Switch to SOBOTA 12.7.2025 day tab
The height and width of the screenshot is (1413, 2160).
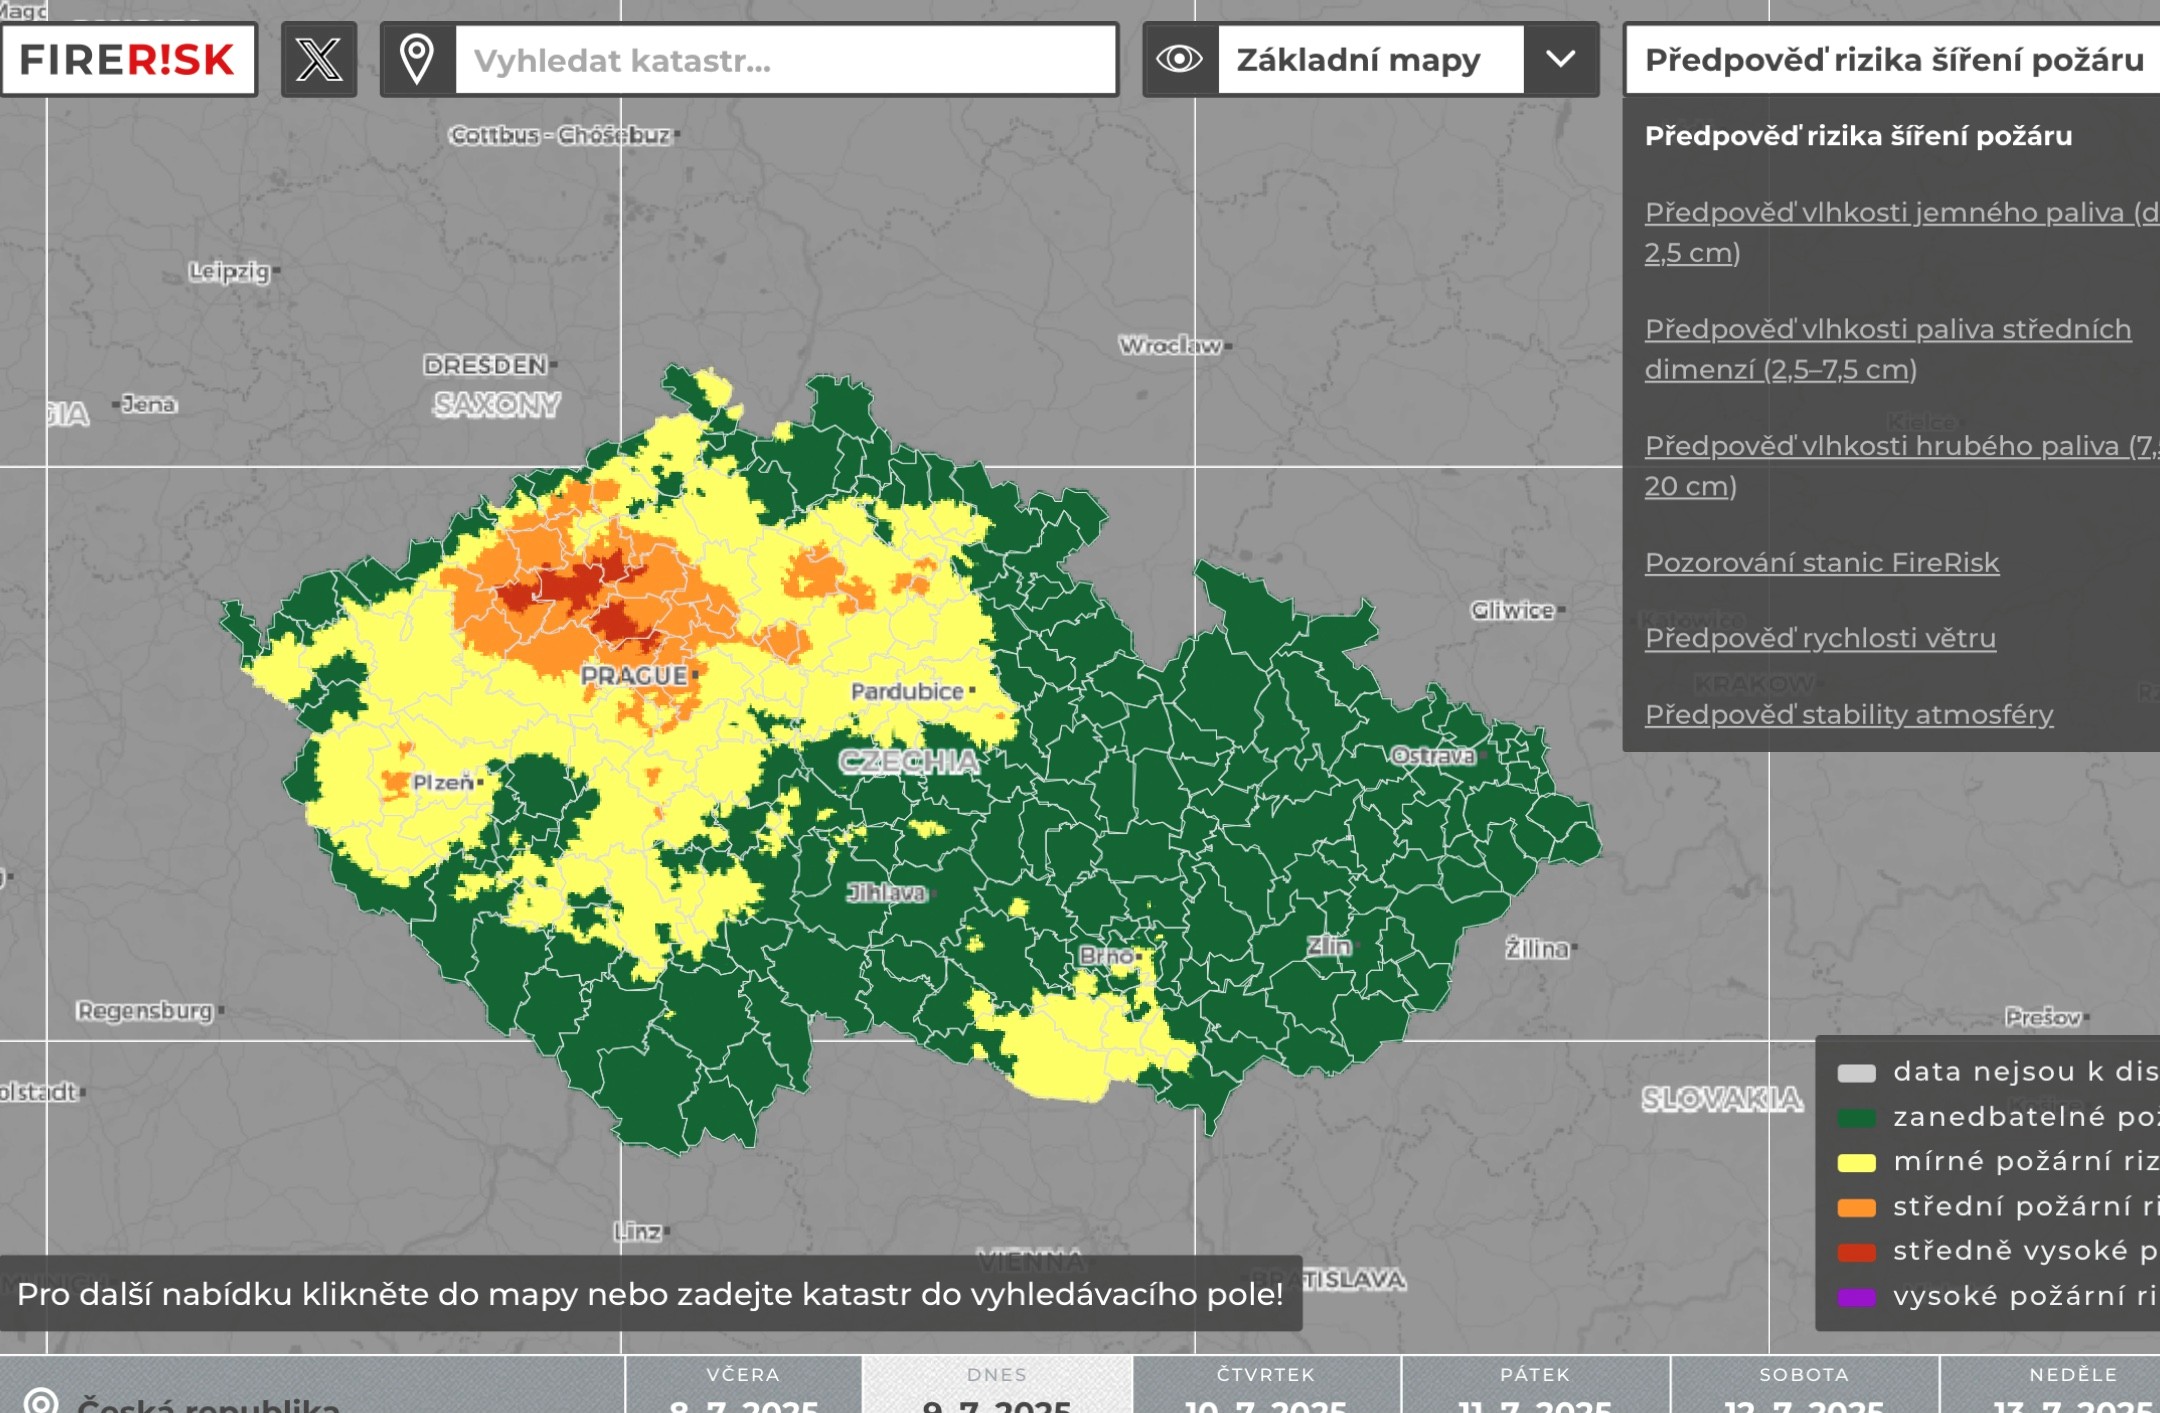pos(1804,1385)
